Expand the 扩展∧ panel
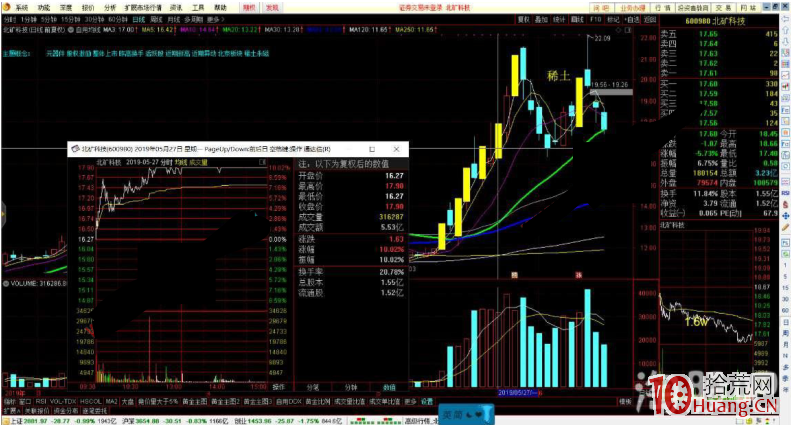 pos(10,411)
